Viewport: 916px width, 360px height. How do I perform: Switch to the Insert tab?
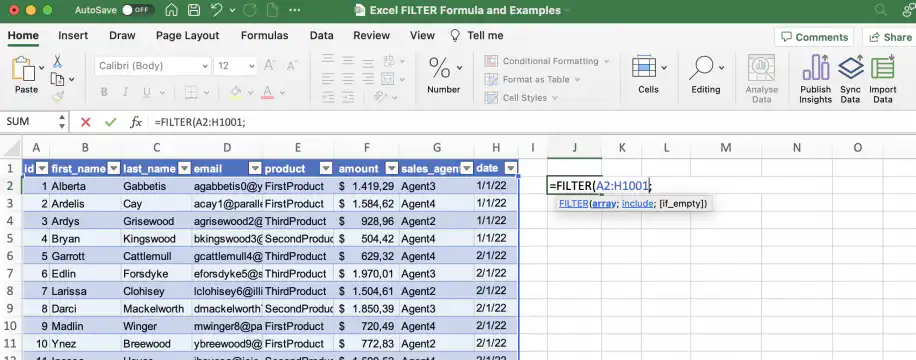73,36
